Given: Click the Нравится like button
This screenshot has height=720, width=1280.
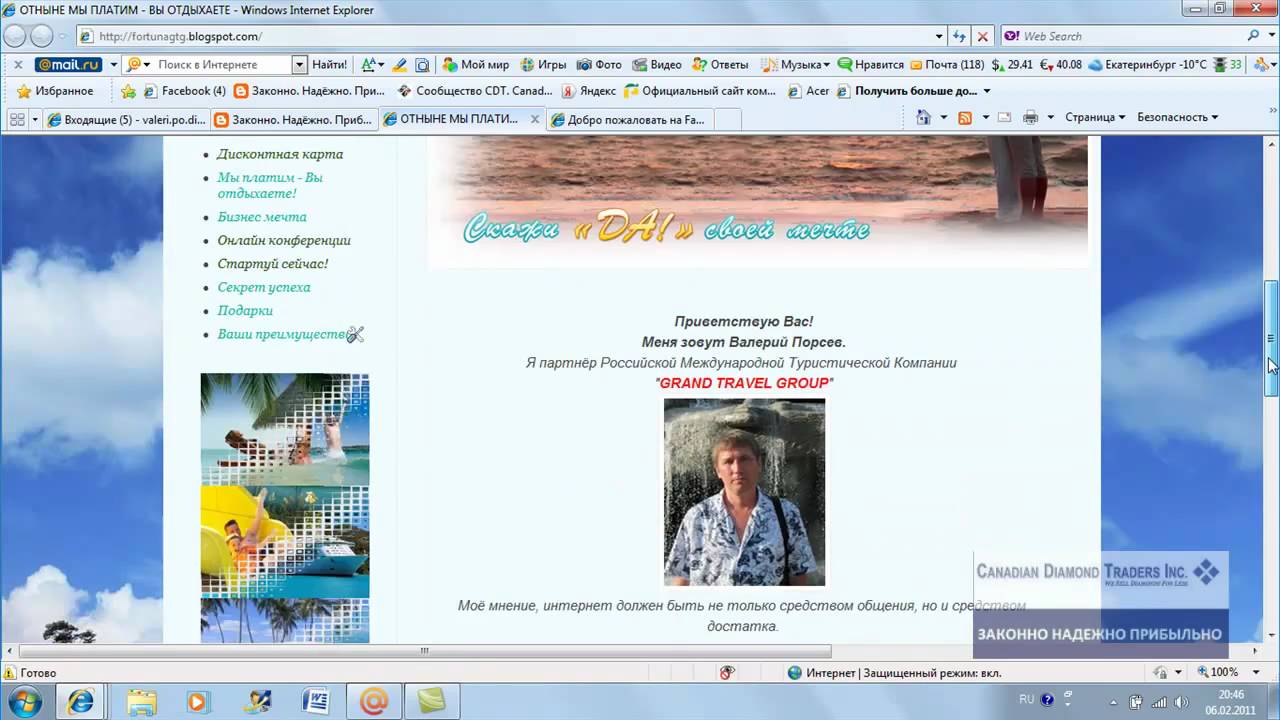Looking at the screenshot, I should pos(871,64).
